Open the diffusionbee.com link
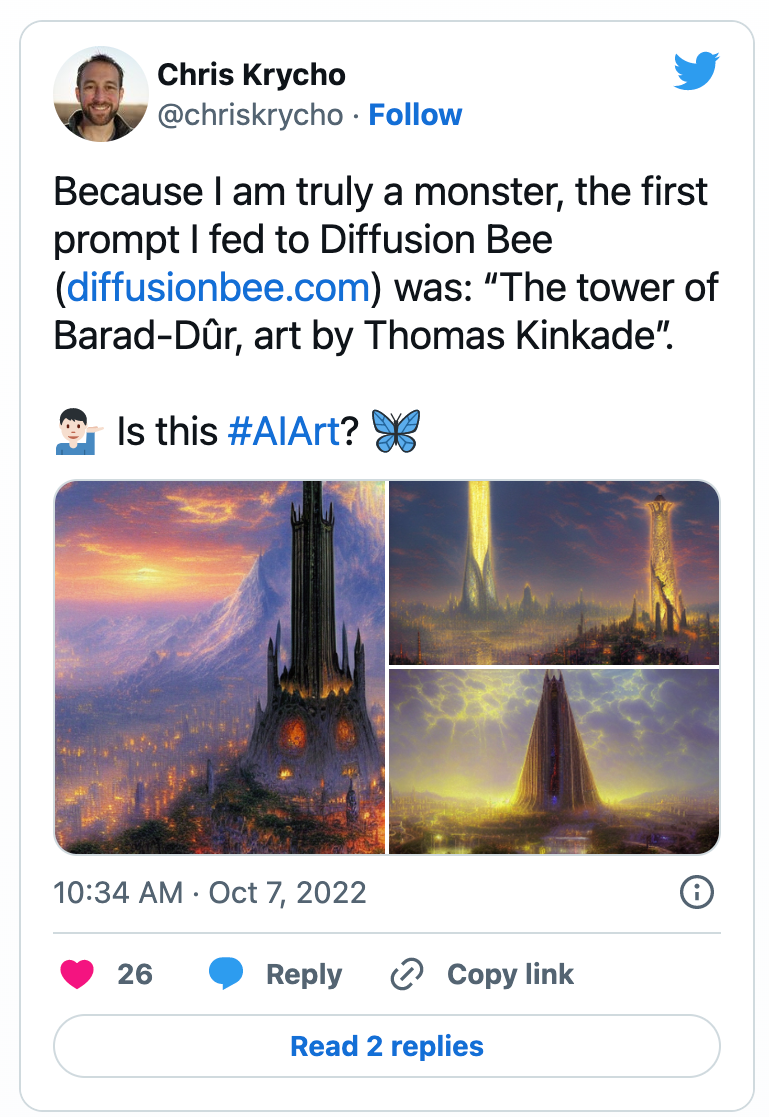Screen dimensions: 769x1117 [218, 288]
